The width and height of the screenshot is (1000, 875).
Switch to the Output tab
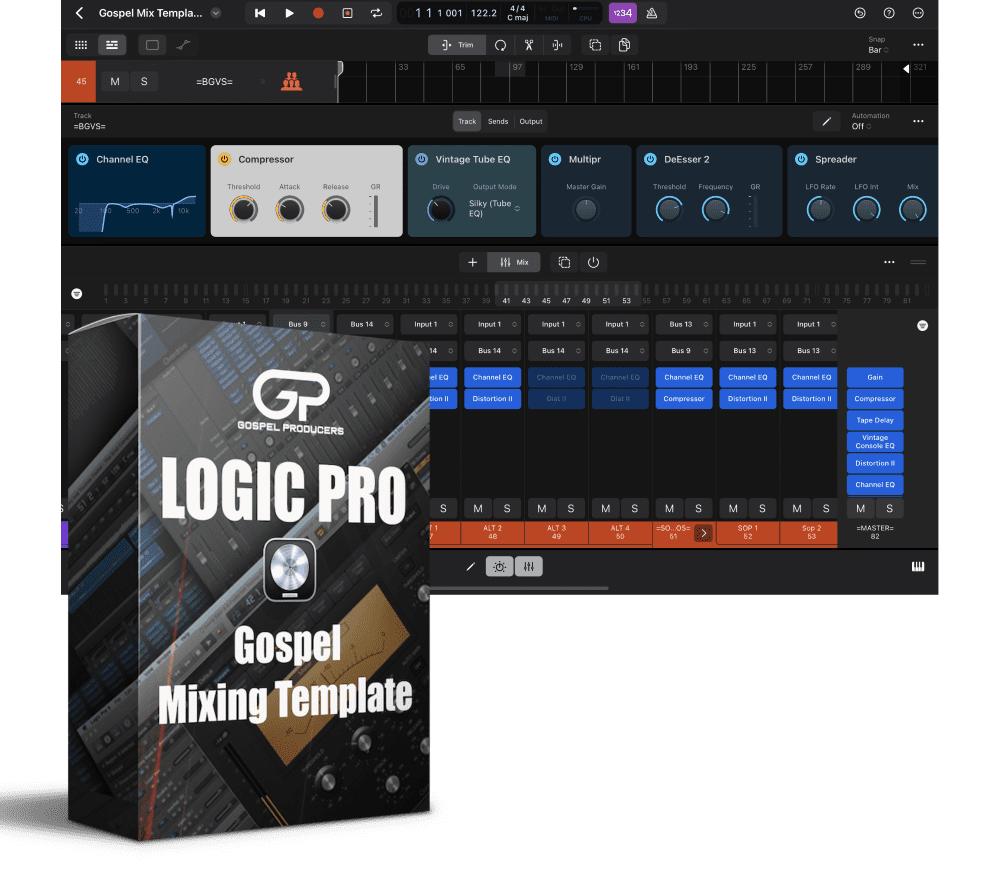(531, 121)
